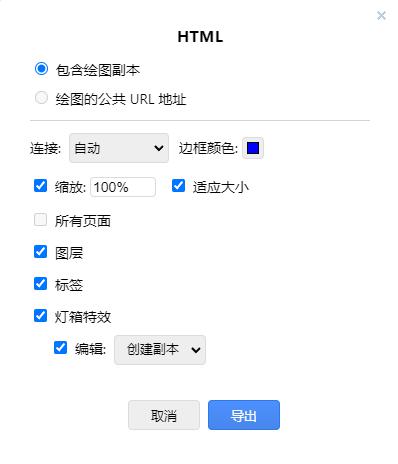398x464 pixels.
Task: Click the blue 导出 button
Action: 244,415
